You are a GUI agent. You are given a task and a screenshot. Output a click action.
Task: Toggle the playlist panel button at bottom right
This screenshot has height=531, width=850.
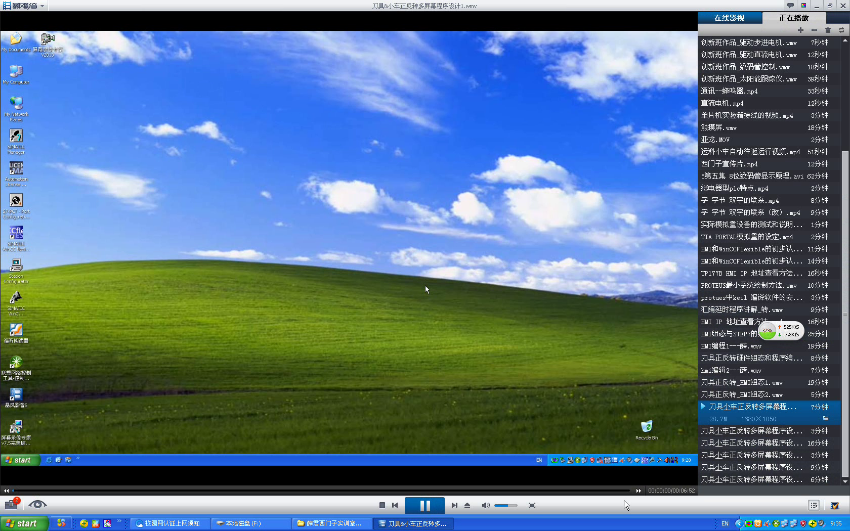814,505
